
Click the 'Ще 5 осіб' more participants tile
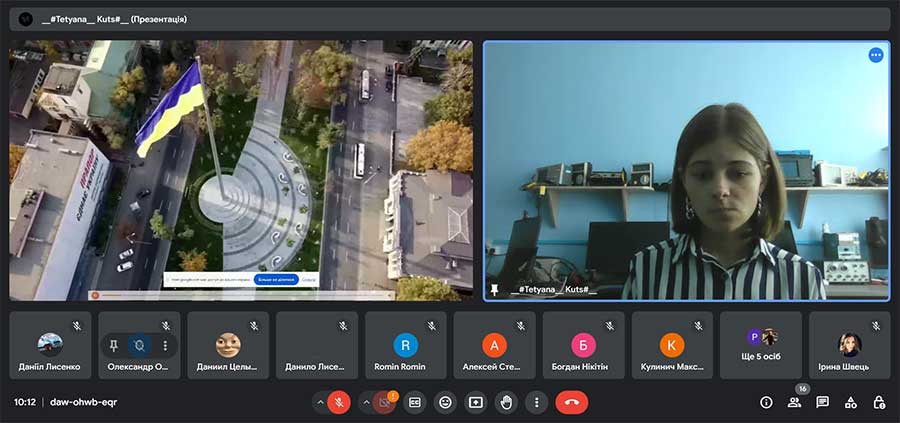click(x=761, y=345)
